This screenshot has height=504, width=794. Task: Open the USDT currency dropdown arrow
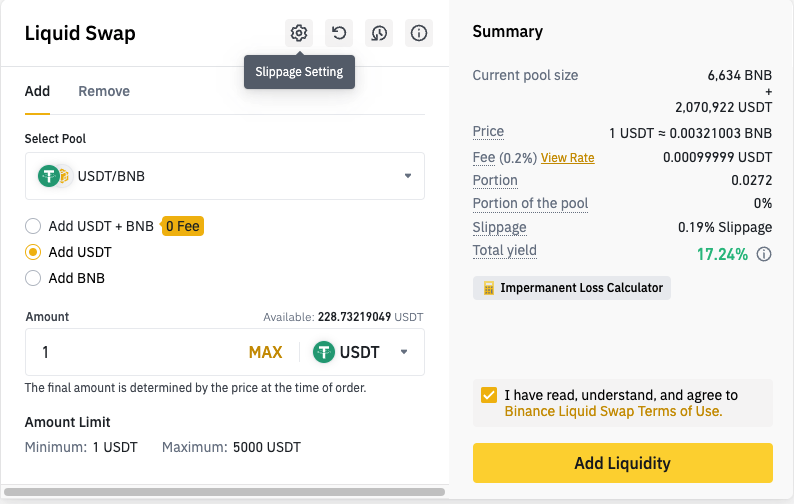point(404,352)
